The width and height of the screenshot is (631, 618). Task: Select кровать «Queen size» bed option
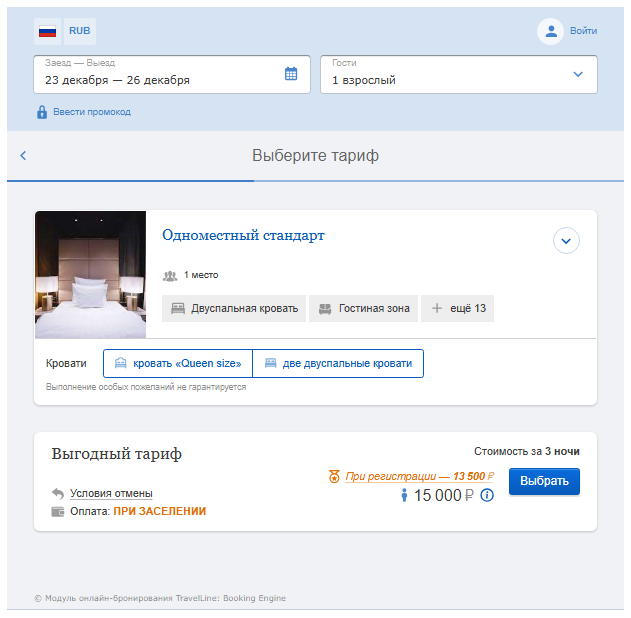click(178, 363)
